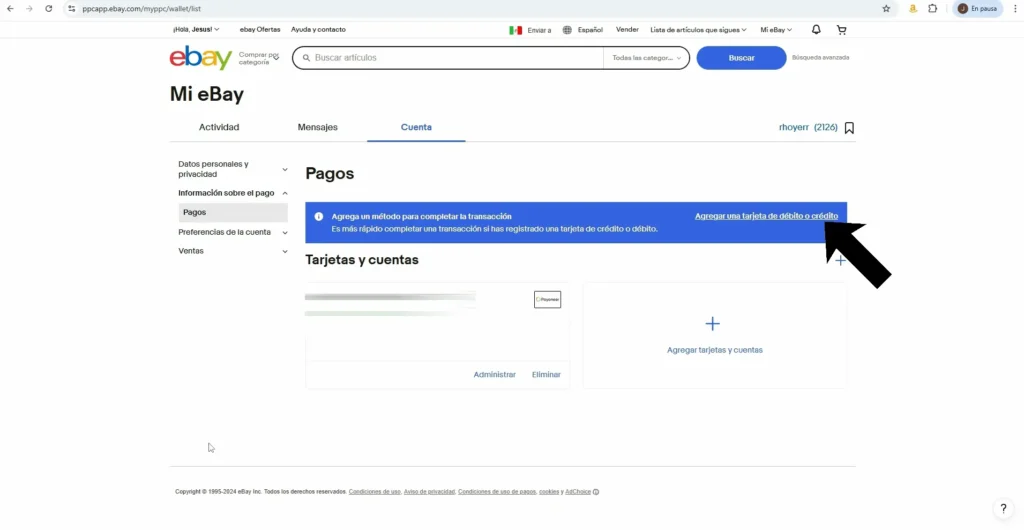
Task: Click the browser address bar URL
Action: [x=141, y=8]
